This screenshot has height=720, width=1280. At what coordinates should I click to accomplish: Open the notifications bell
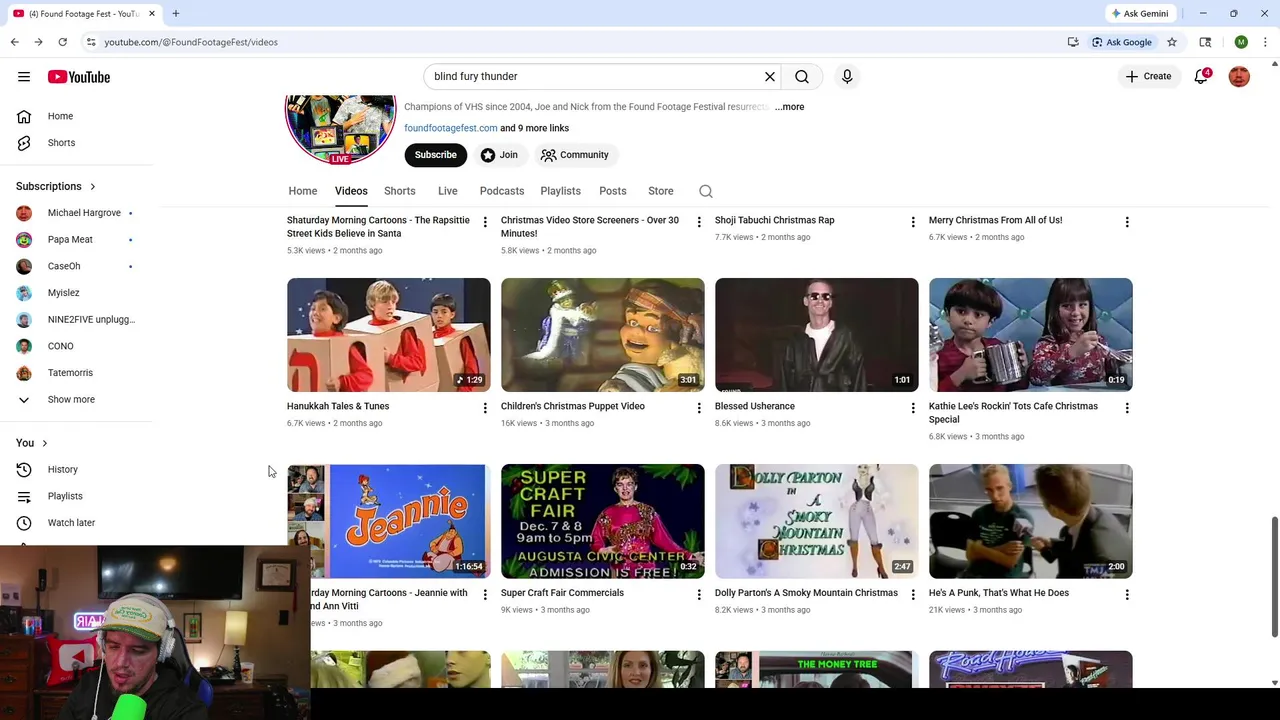pos(1202,76)
